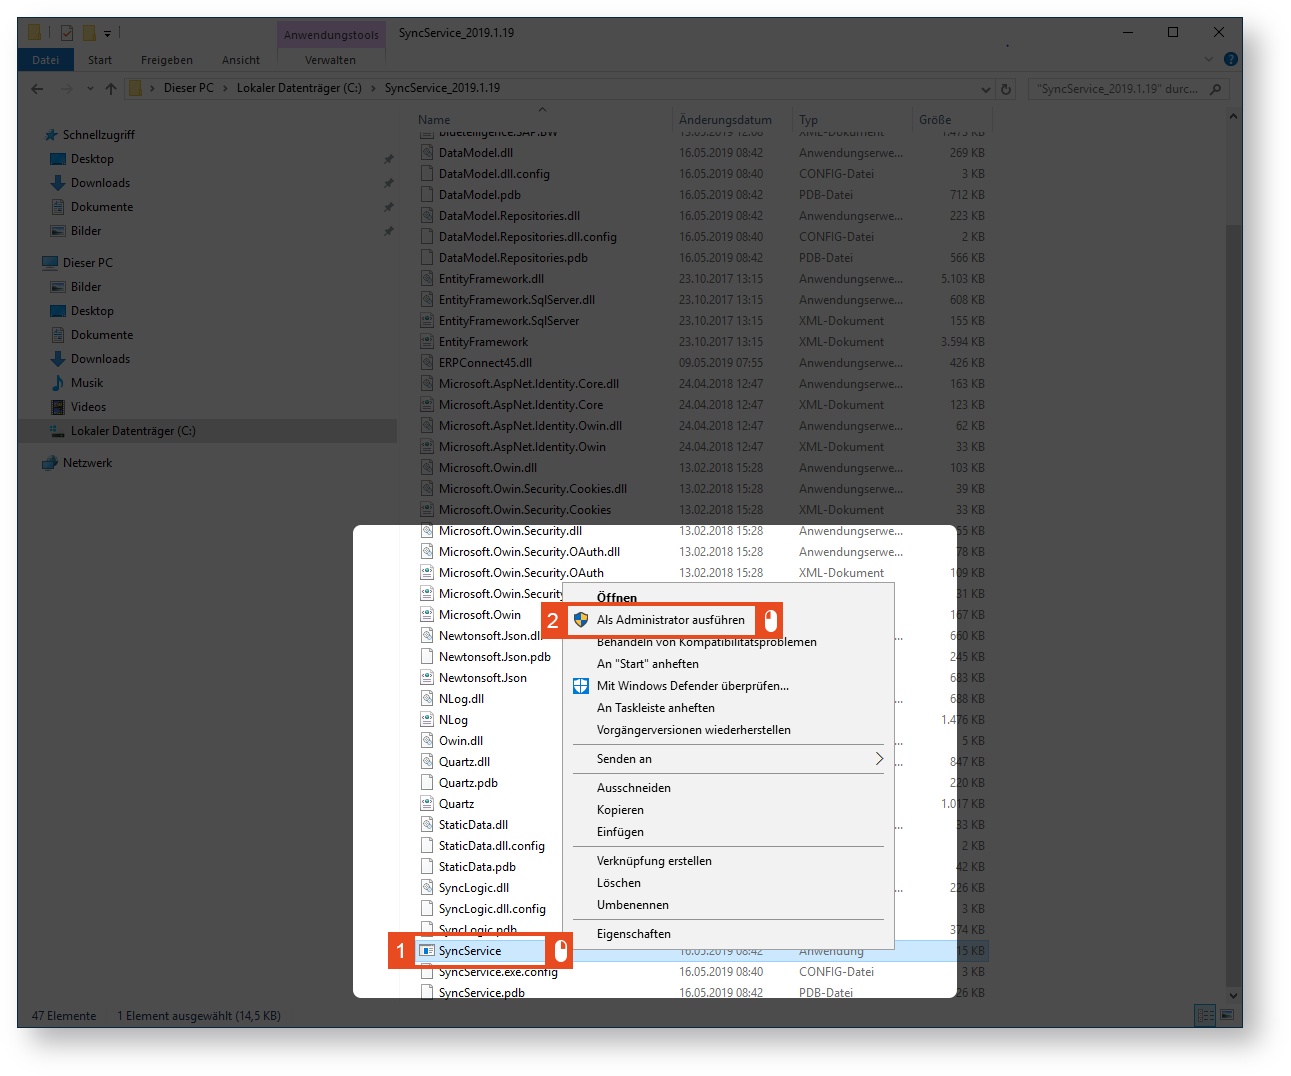The width and height of the screenshot is (1291, 1076).
Task: Select Eigenschaften in the context menu
Action: click(x=633, y=934)
